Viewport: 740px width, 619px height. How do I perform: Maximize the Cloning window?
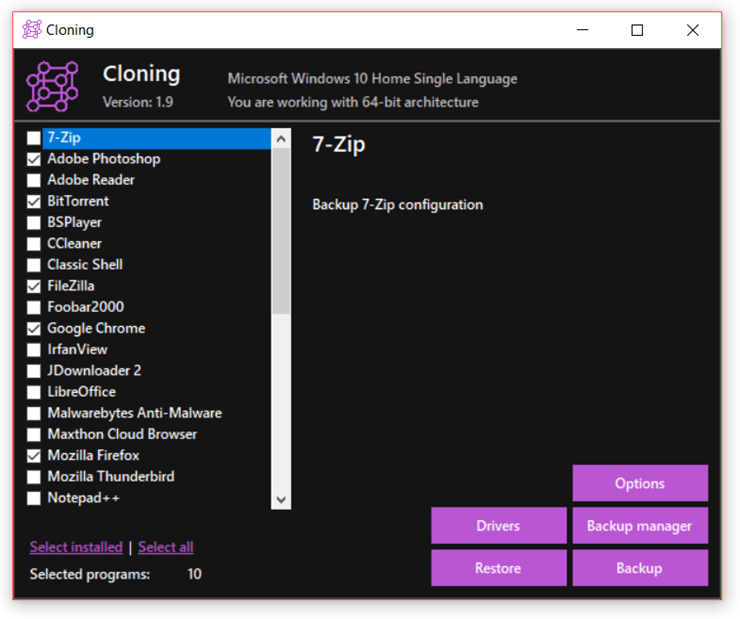(x=637, y=30)
